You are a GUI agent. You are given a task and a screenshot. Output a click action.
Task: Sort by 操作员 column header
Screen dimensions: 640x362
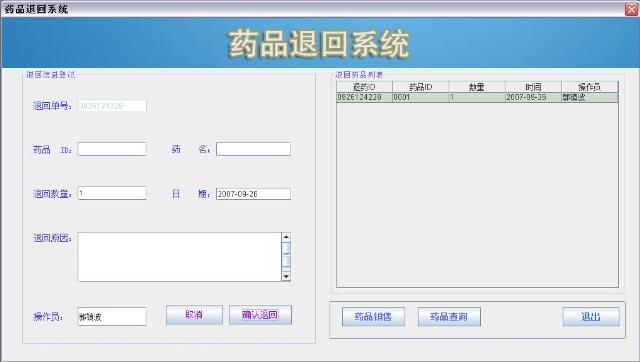(590, 87)
